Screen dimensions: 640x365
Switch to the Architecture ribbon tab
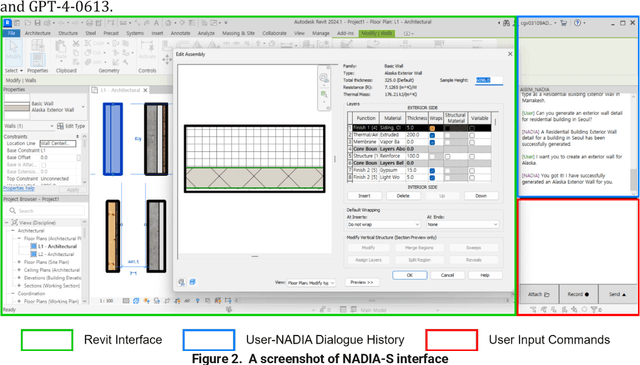pyautogui.click(x=38, y=33)
